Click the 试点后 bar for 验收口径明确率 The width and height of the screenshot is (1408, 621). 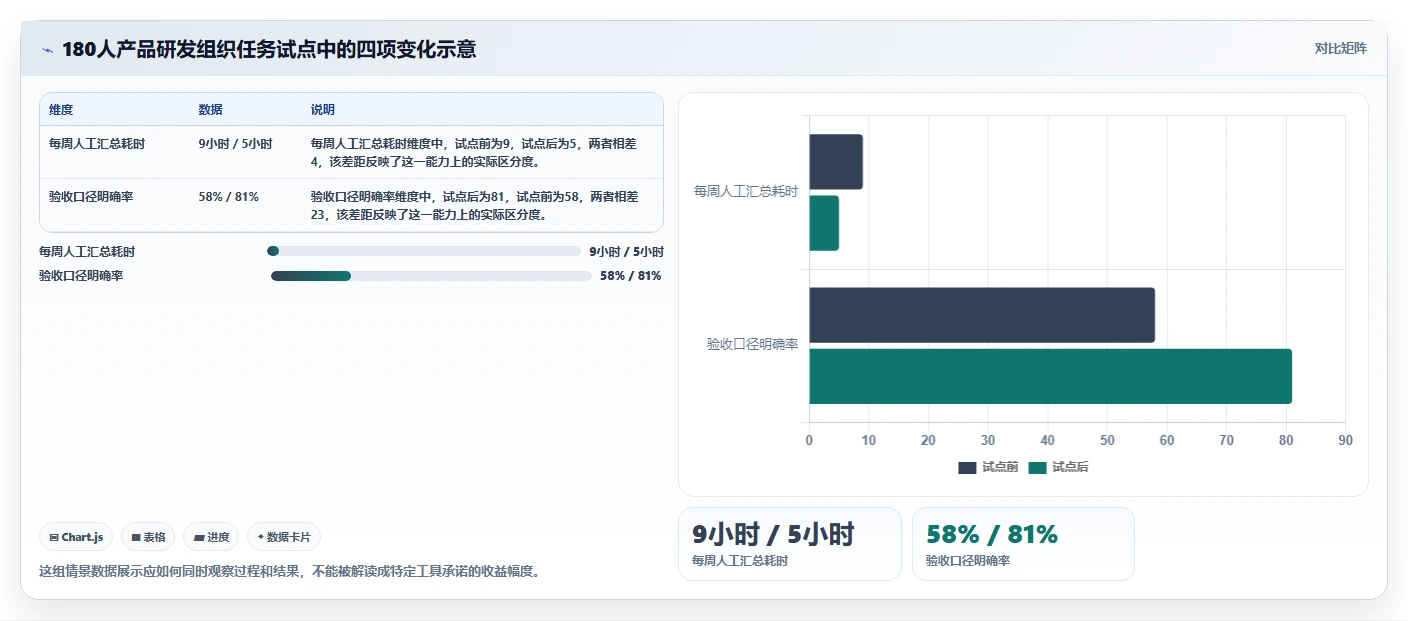pos(1051,376)
